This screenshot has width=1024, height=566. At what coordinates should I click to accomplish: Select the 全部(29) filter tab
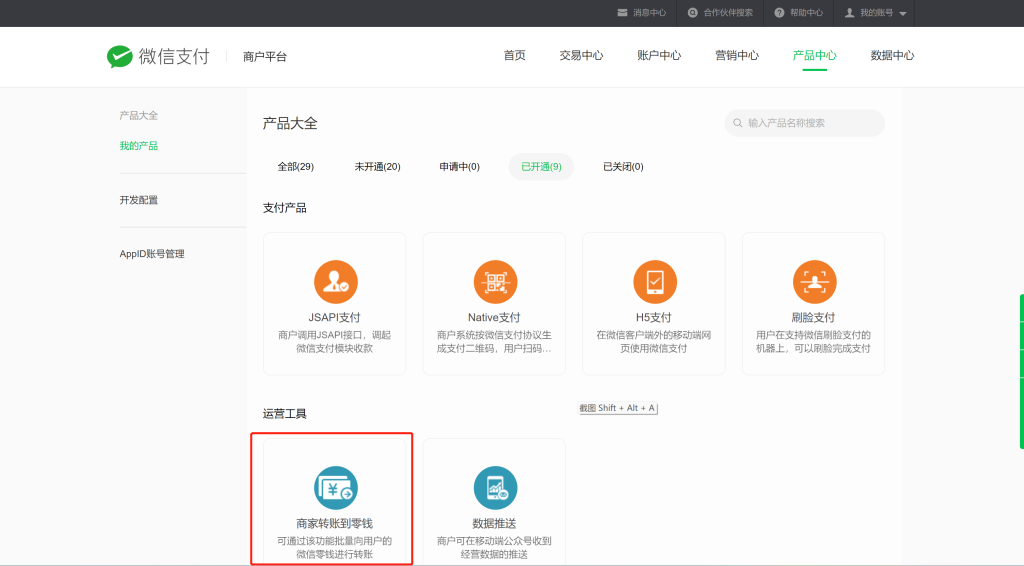coord(296,166)
